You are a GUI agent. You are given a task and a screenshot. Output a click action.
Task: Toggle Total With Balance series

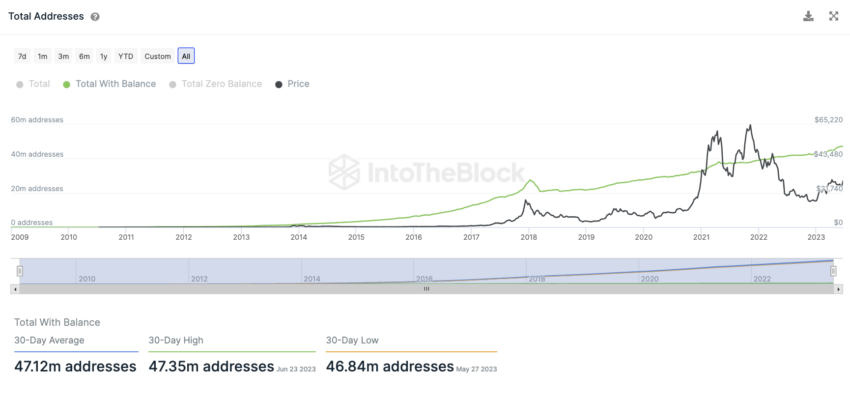[110, 84]
